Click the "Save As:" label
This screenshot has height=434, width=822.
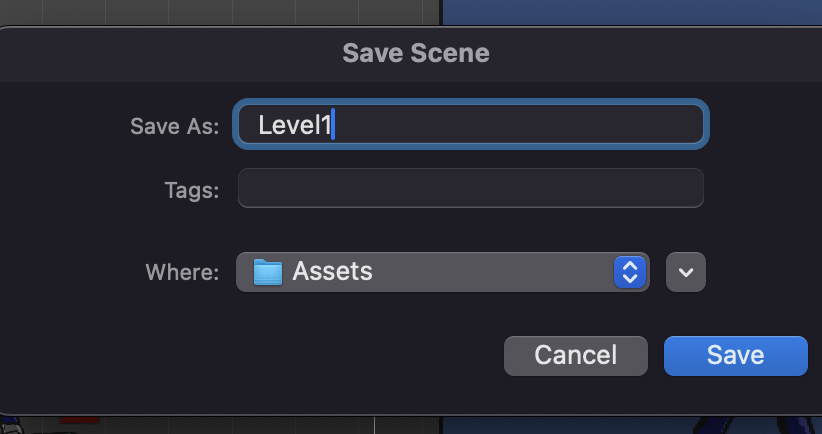pyautogui.click(x=174, y=126)
